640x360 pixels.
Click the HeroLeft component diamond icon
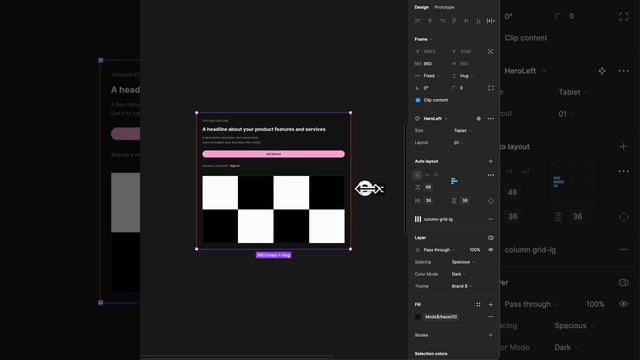417,118
